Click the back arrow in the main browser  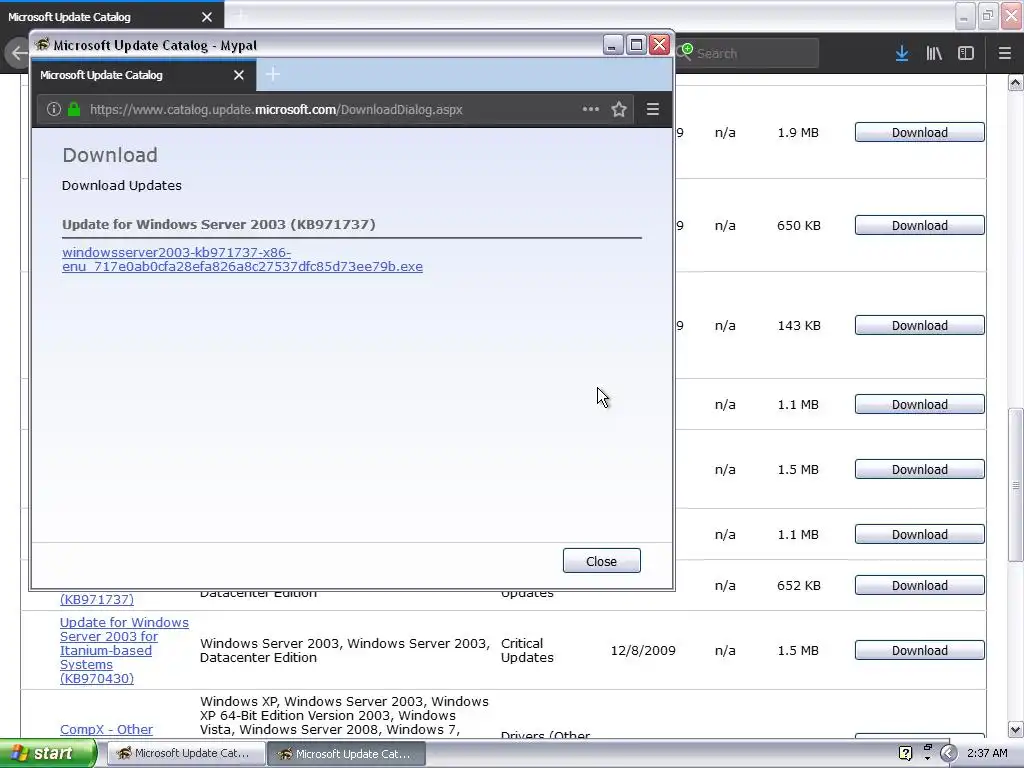tap(18, 53)
